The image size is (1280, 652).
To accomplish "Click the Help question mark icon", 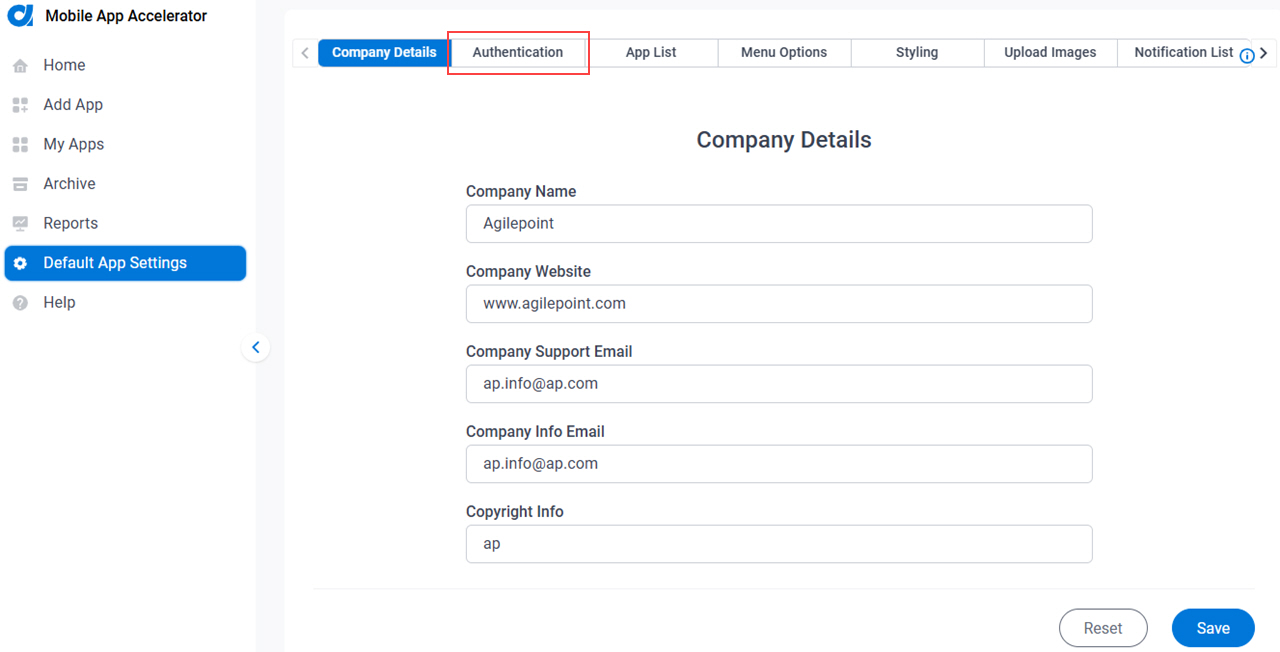I will click(20, 303).
